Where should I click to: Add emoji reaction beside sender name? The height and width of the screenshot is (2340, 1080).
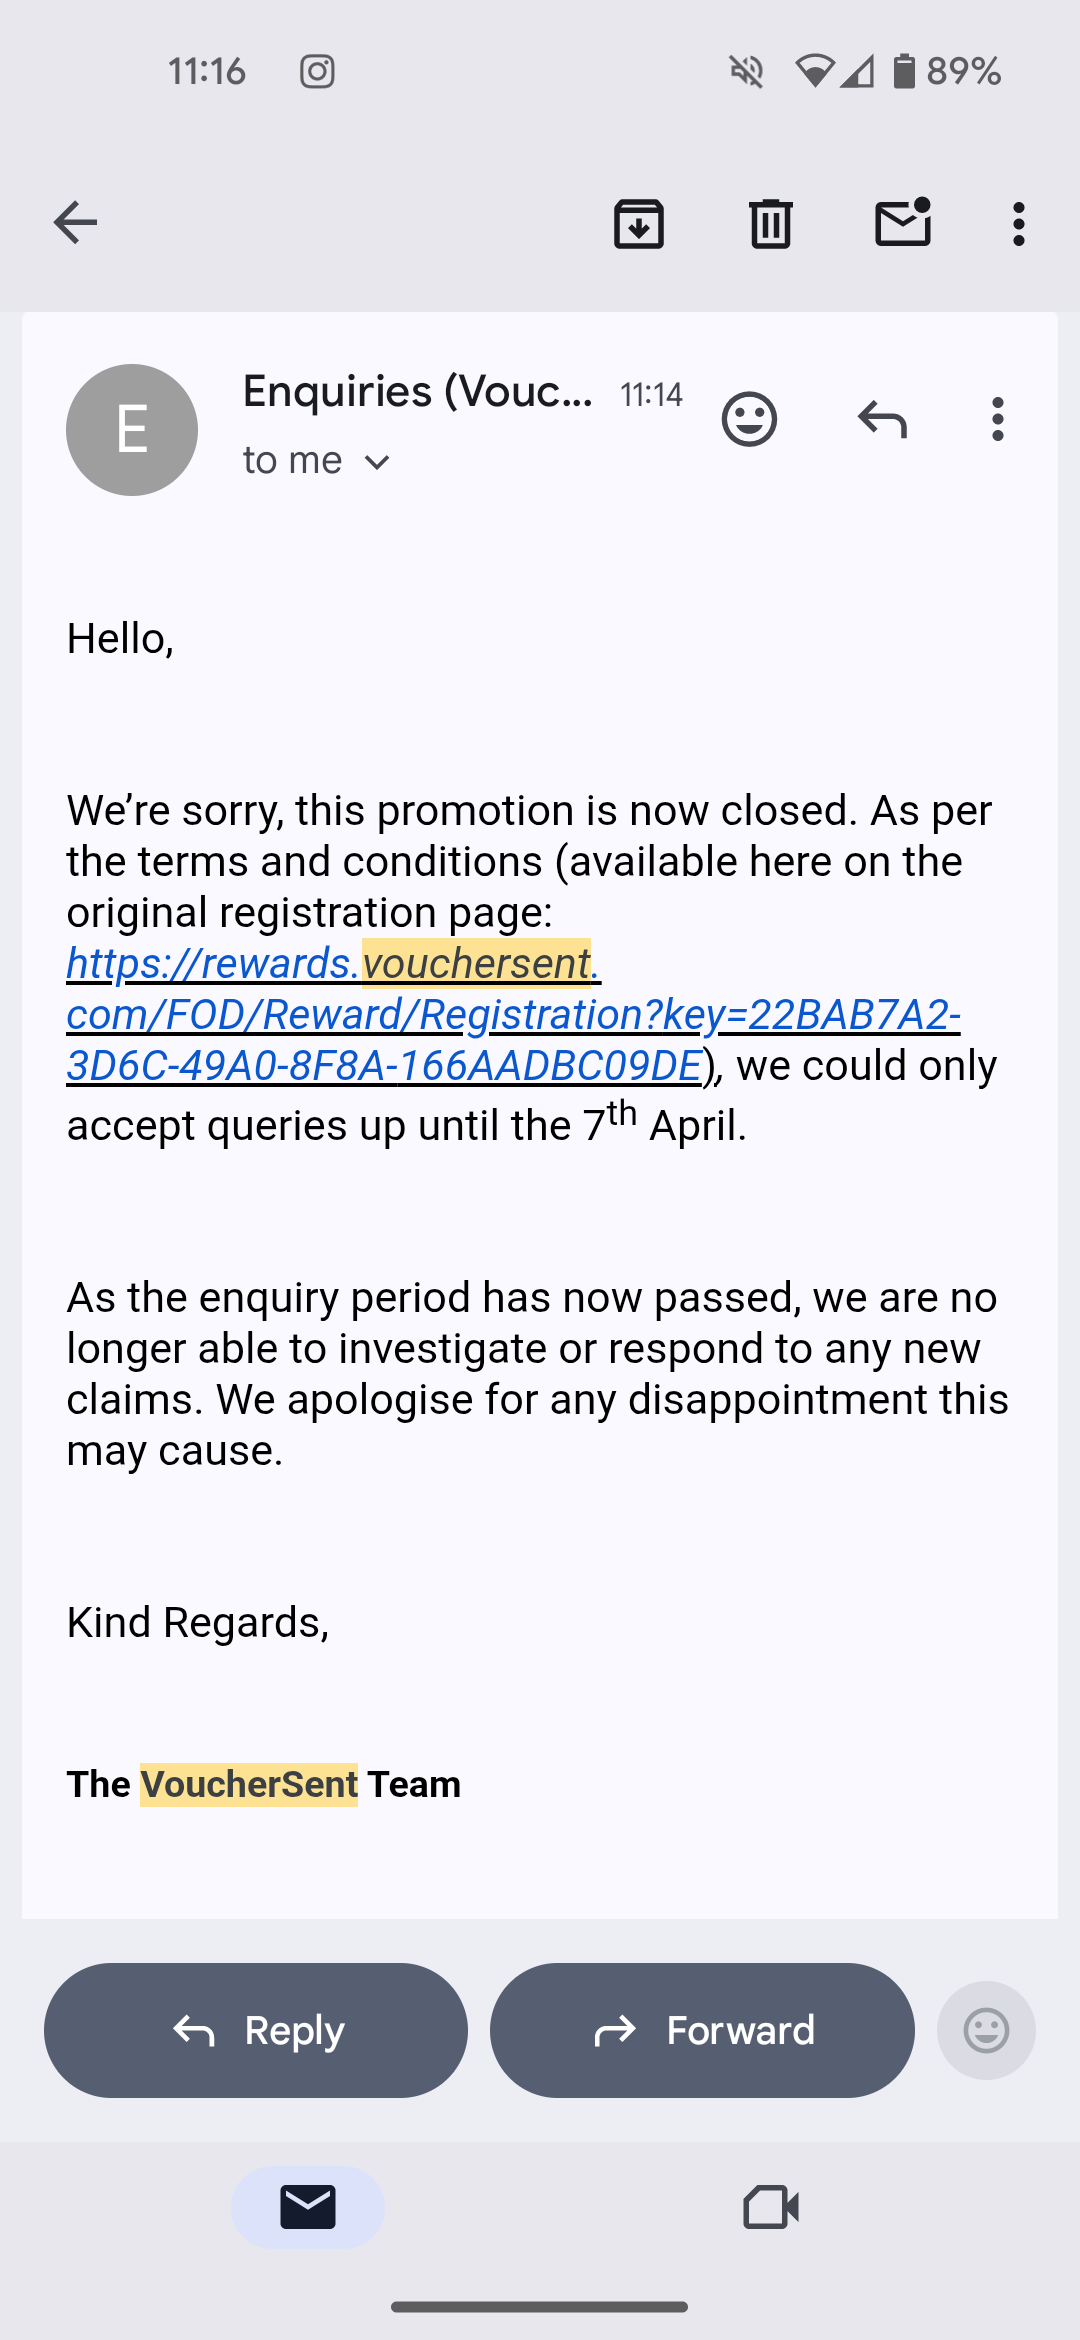[749, 419]
